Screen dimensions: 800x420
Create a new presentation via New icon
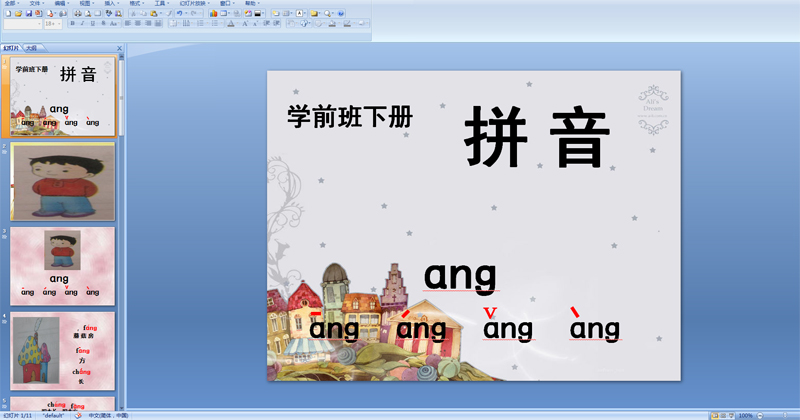click(8, 13)
